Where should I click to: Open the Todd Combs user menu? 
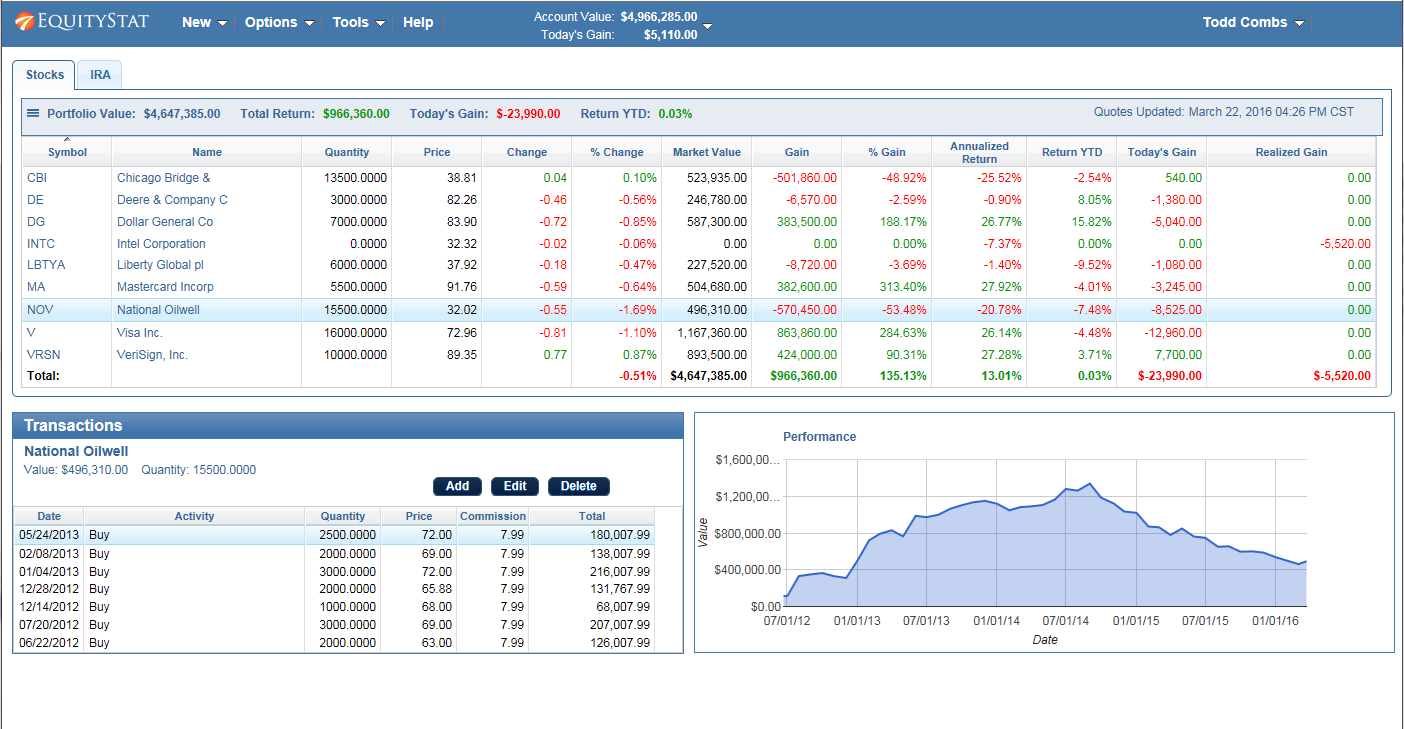coord(1253,22)
